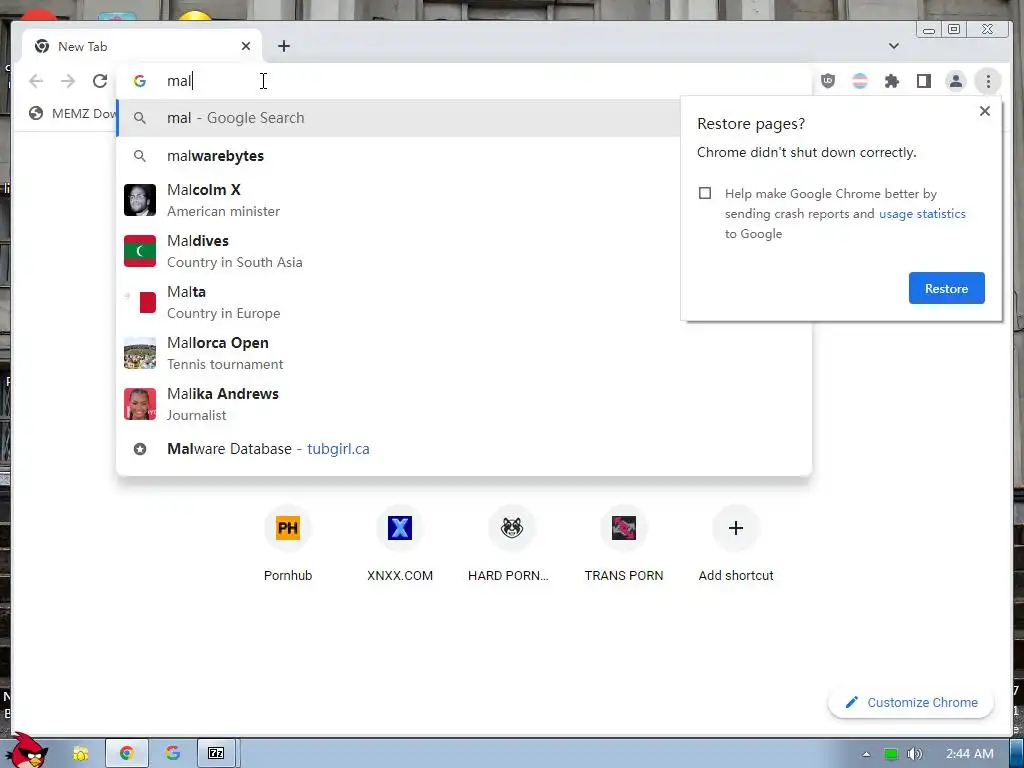Image resolution: width=1024 pixels, height=768 pixels.
Task: Focus the address bar containing 'mal'
Action: [464, 81]
